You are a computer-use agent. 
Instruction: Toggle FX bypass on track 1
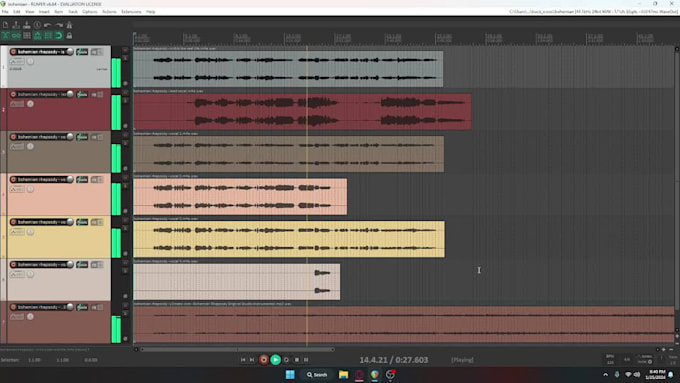point(100,52)
